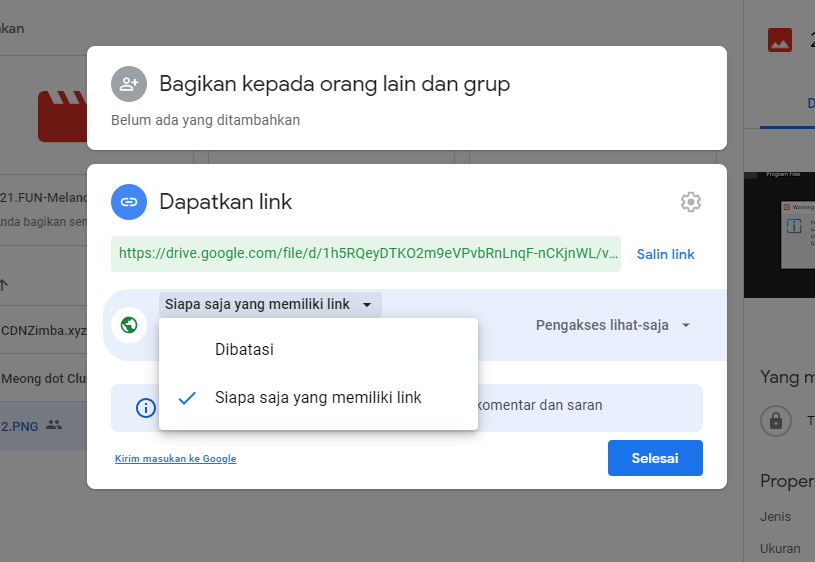Screen dimensions: 815x562
Task: Click the green globe icon
Action: coord(129,325)
